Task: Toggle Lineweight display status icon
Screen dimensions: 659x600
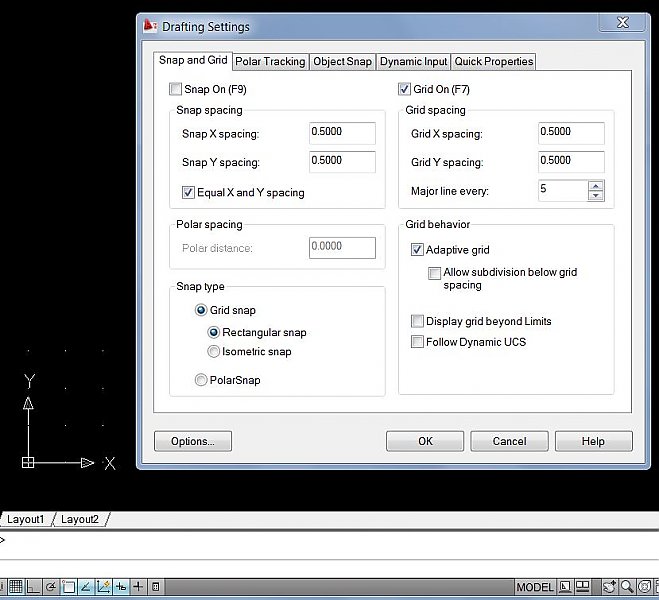Action: 138,587
